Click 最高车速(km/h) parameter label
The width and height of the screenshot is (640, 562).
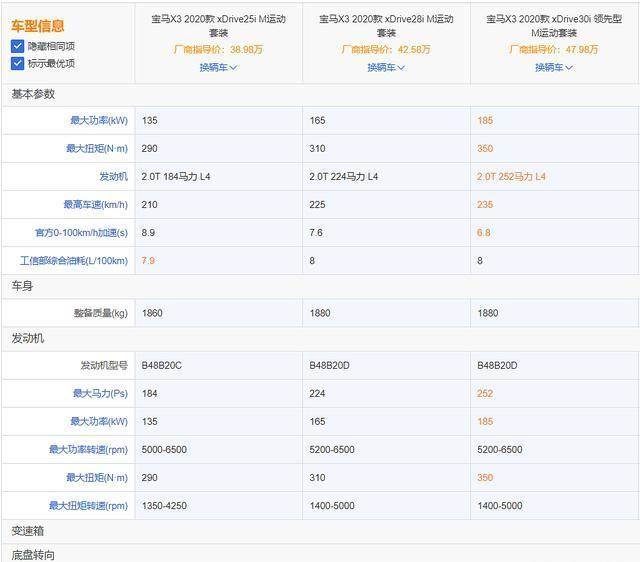96,205
